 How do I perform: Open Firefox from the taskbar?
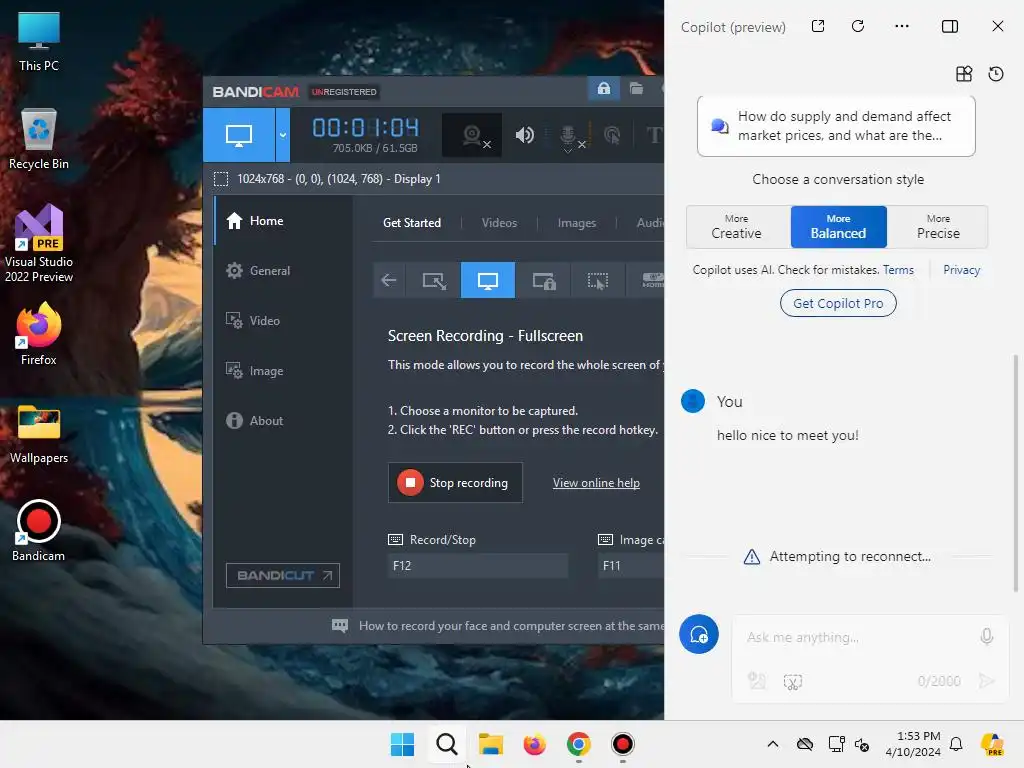(535, 744)
